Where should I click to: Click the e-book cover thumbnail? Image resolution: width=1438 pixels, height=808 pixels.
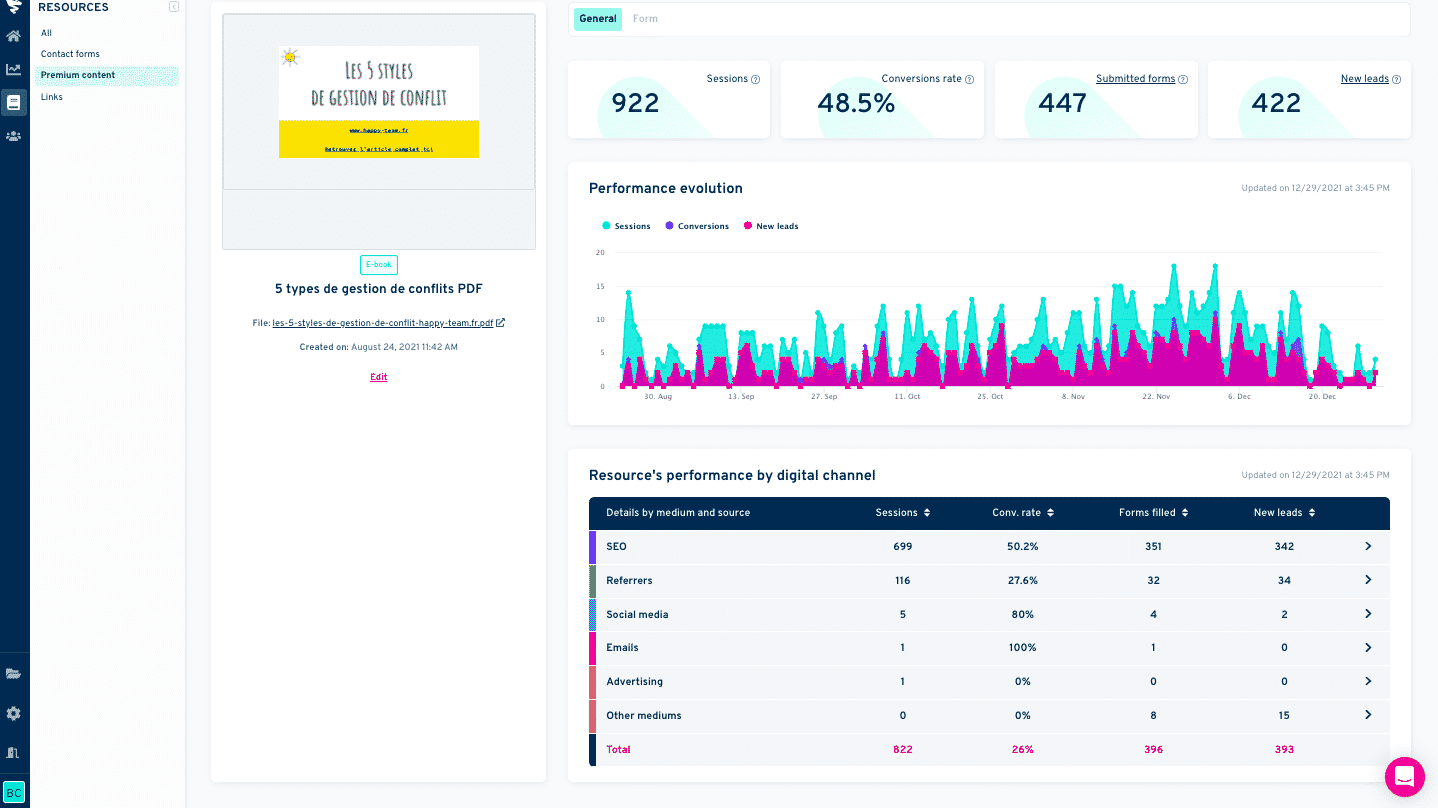coord(379,102)
